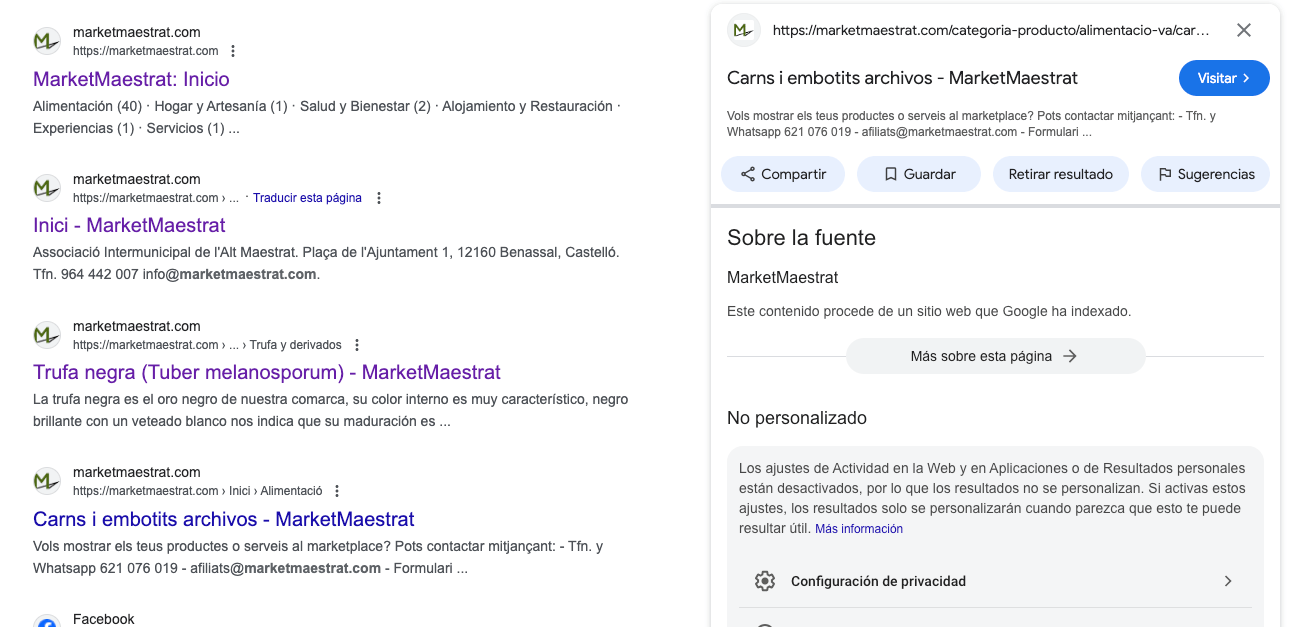The height and width of the screenshot is (627, 1292).
Task: Click the Sugerencias button
Action: point(1205,174)
